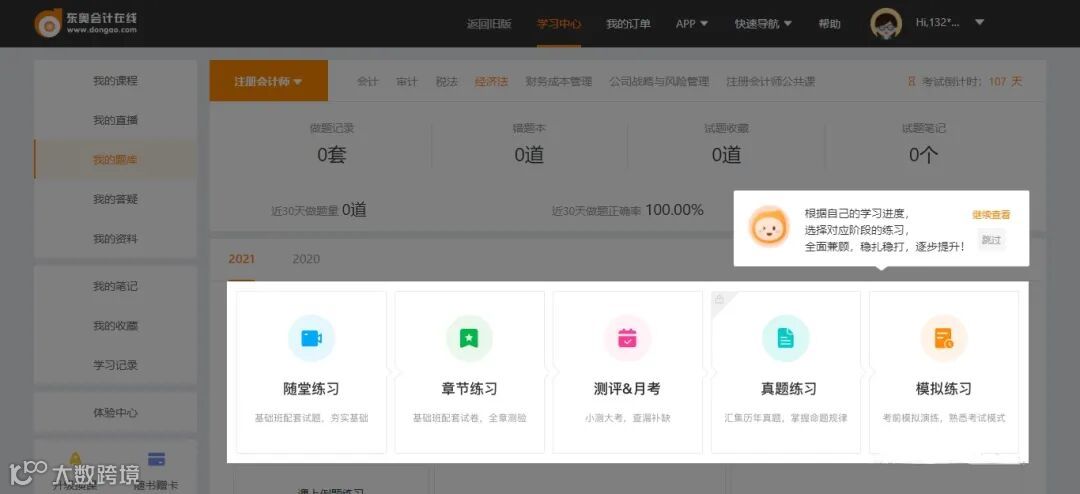Select the 2020 year tab
Image resolution: width=1080 pixels, height=494 pixels.
pyautogui.click(x=306, y=259)
